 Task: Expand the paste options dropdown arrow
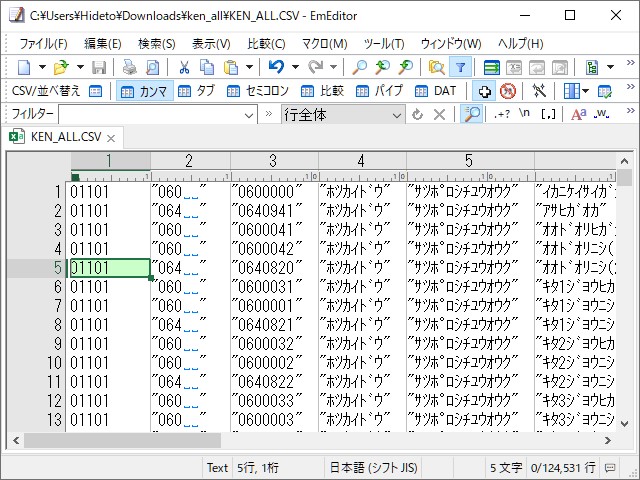249,67
